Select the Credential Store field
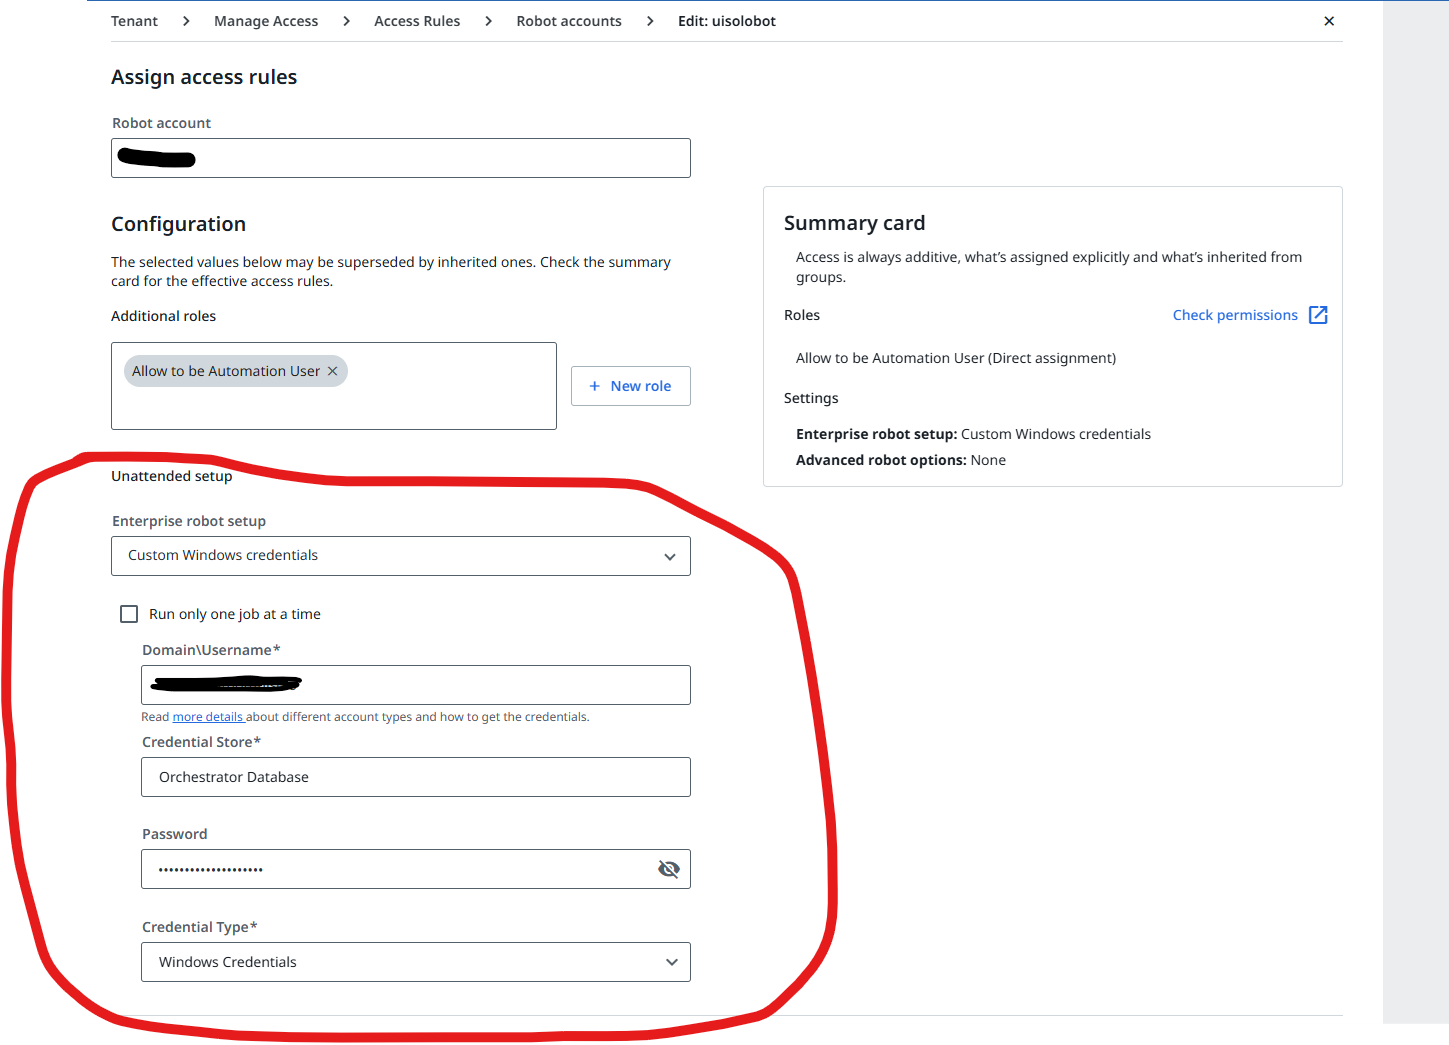This screenshot has height=1045, width=1449. coord(416,777)
